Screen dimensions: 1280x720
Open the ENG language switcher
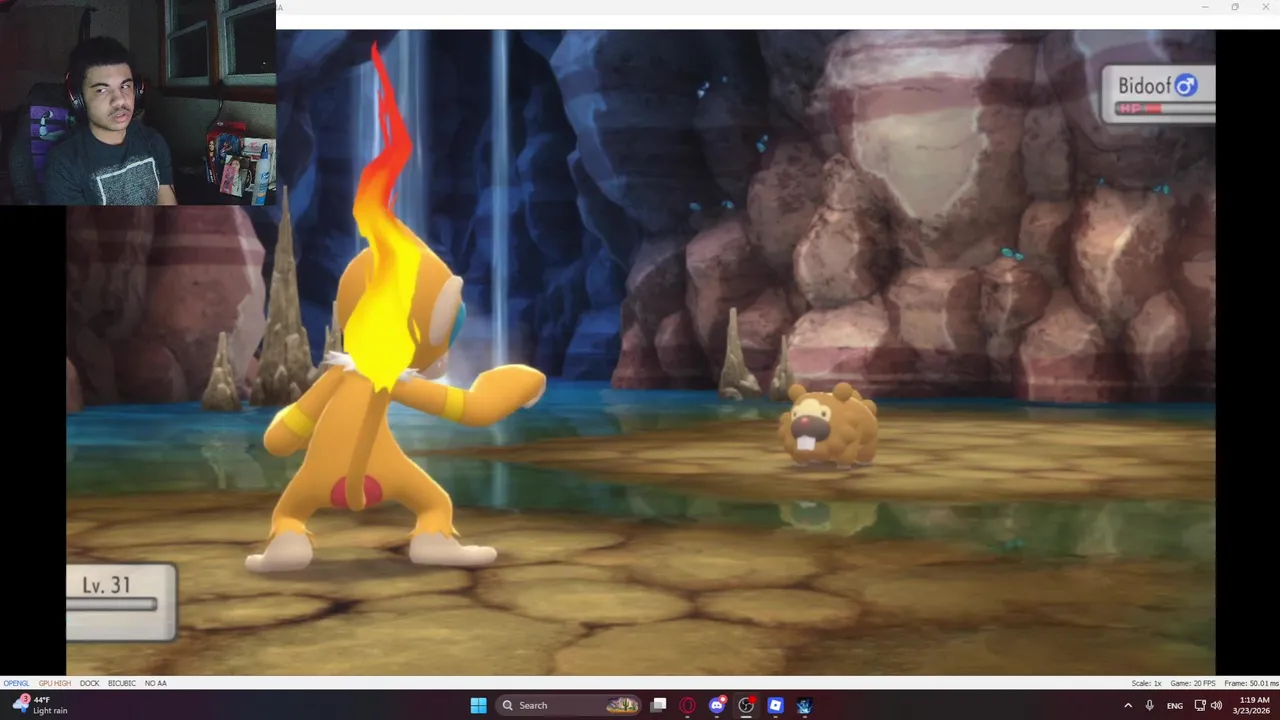coord(1175,705)
